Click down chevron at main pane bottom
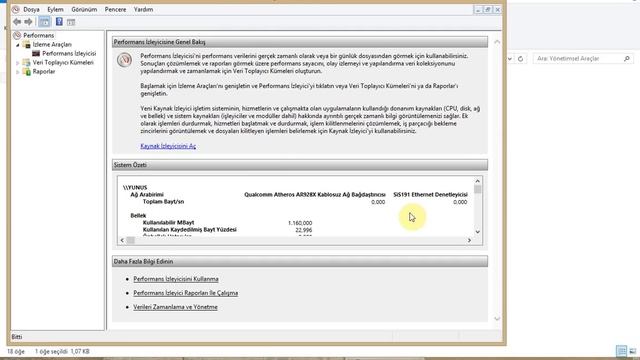640x360 pixels. click(497, 318)
